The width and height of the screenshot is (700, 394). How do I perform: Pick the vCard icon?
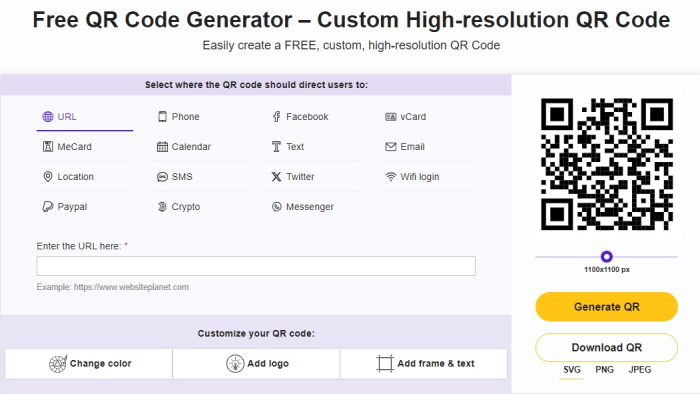(391, 117)
